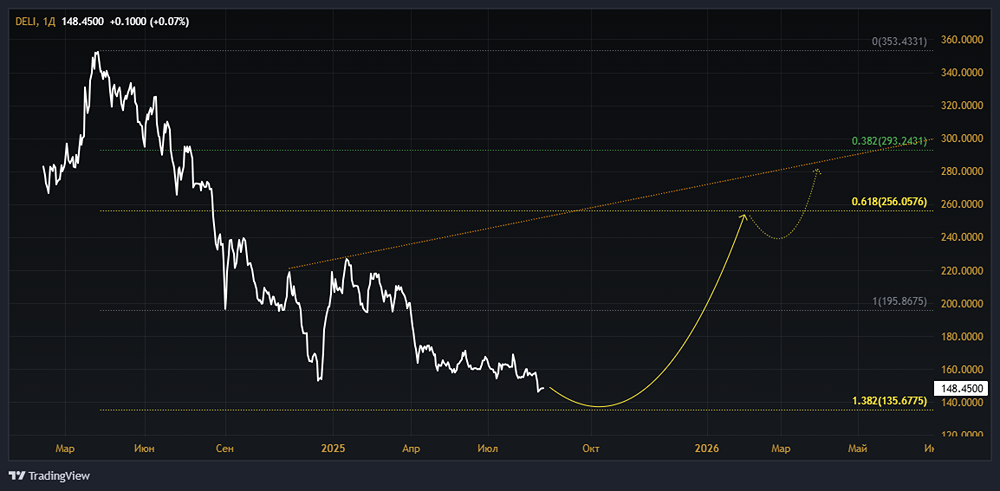This screenshot has height=491, width=1000.
Task: Click the 1Д timeframe label
Action: tap(49, 22)
